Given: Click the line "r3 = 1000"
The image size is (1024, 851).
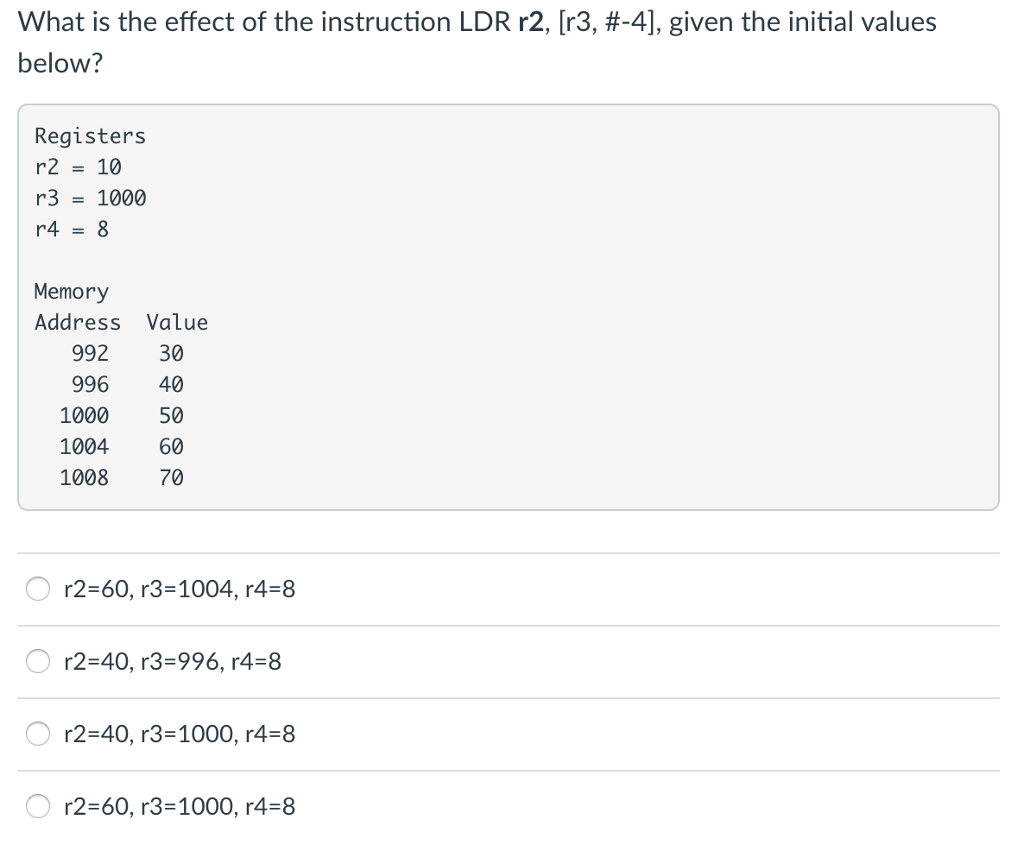Looking at the screenshot, I should click(89, 198).
